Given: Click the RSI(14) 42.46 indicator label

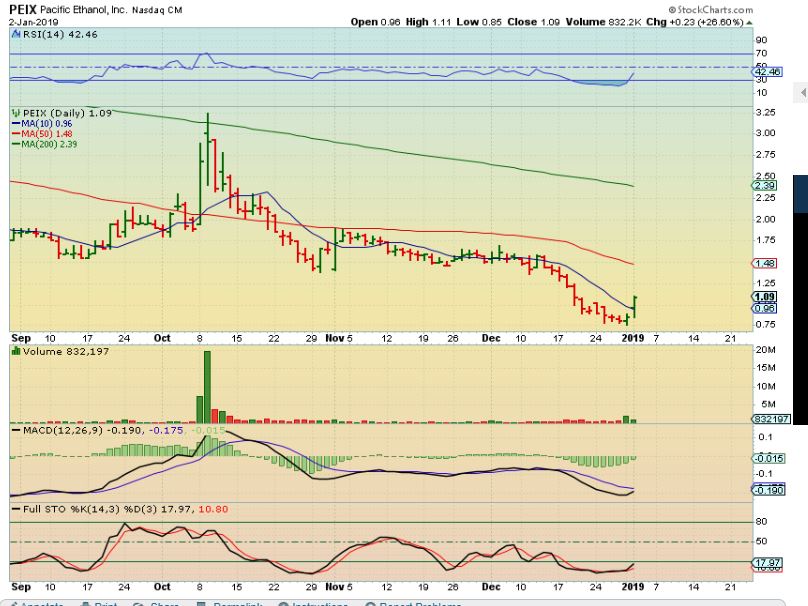Looking at the screenshot, I should tap(60, 35).
